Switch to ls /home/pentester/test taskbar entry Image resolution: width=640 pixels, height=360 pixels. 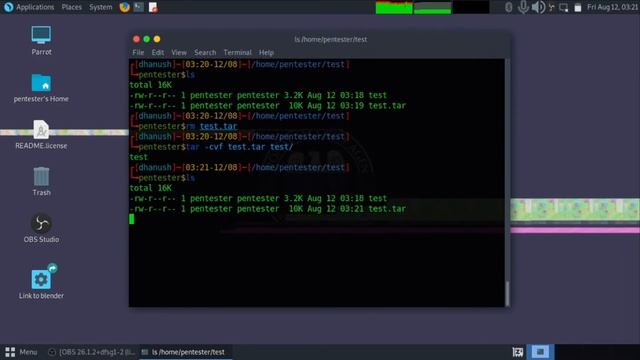tap(186, 352)
